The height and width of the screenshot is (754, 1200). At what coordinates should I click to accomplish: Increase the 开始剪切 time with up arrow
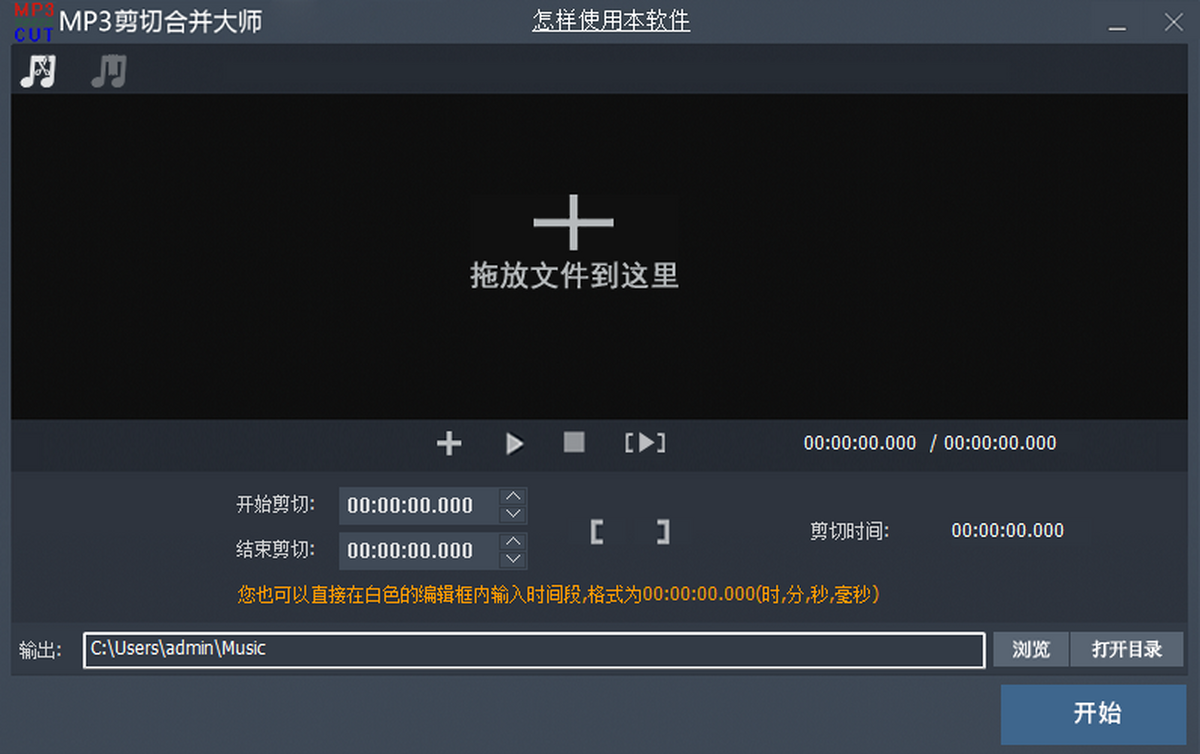click(x=513, y=497)
